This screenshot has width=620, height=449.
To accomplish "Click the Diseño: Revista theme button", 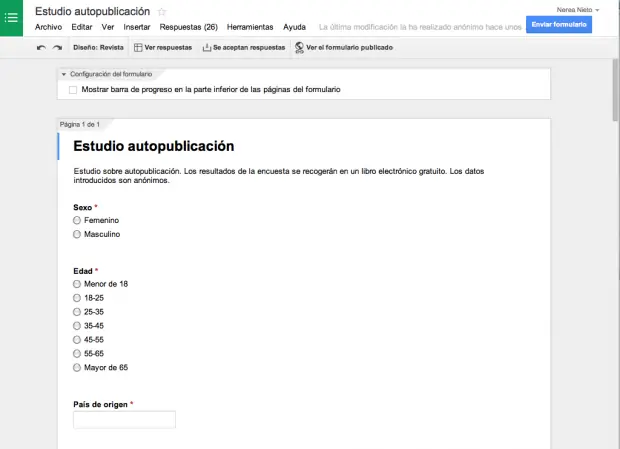I will point(98,47).
